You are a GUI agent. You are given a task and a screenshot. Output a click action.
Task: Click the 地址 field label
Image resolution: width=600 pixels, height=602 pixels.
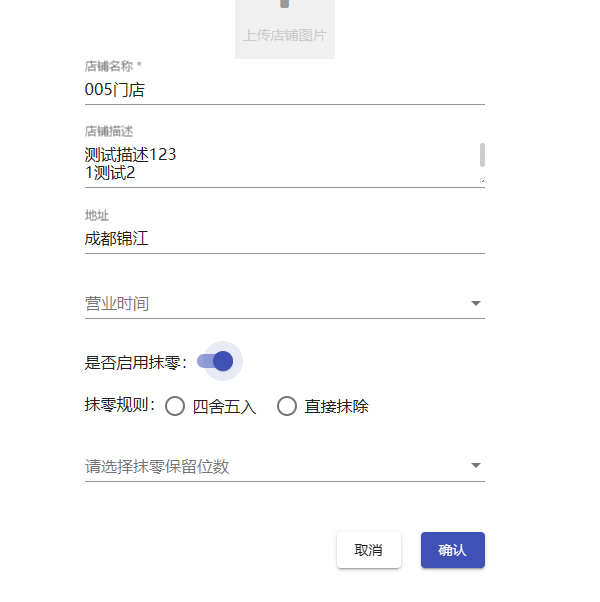[x=97, y=216]
